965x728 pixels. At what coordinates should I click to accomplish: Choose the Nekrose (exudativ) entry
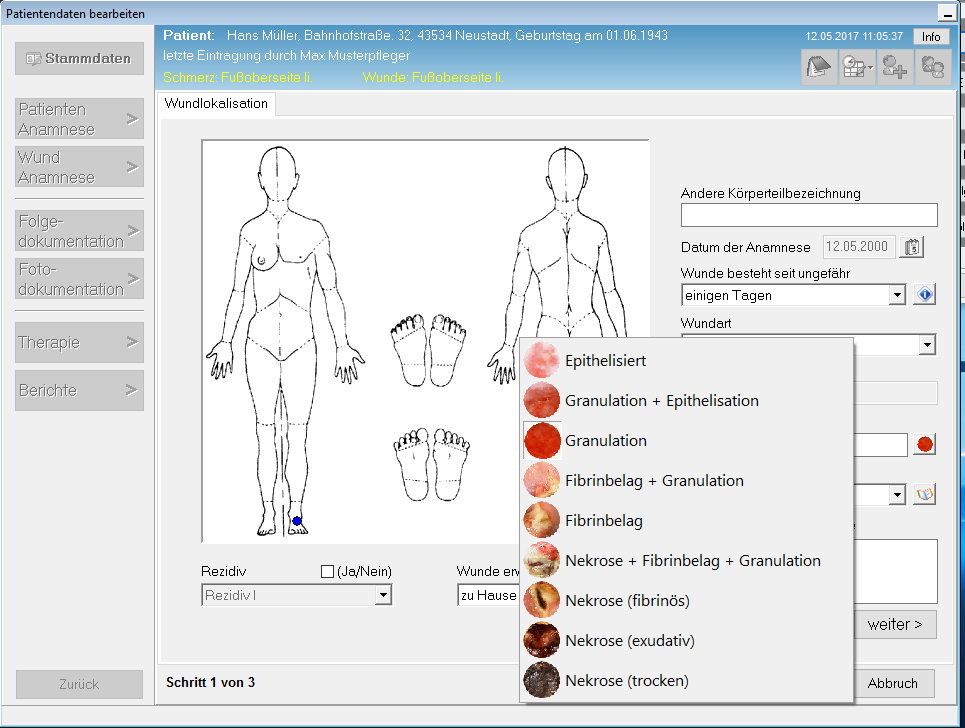tap(687, 641)
